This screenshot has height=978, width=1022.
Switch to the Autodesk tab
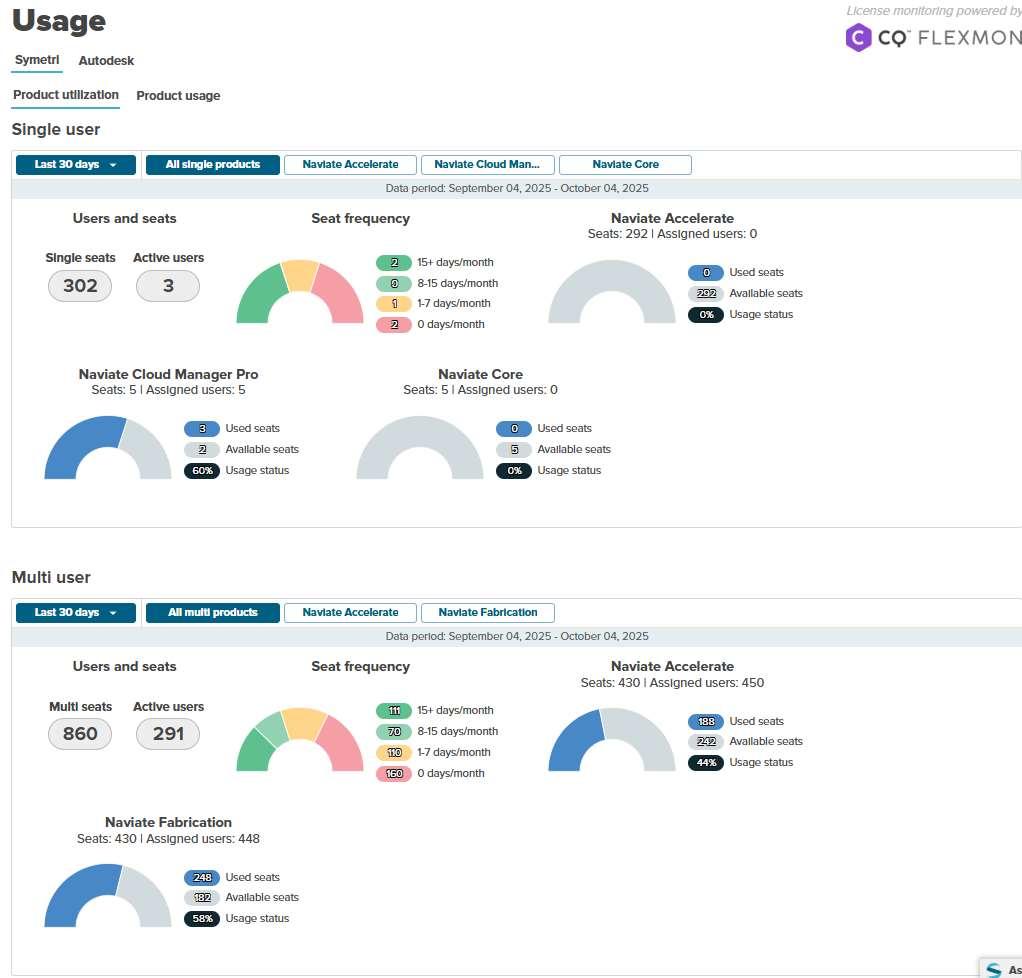pyautogui.click(x=106, y=61)
